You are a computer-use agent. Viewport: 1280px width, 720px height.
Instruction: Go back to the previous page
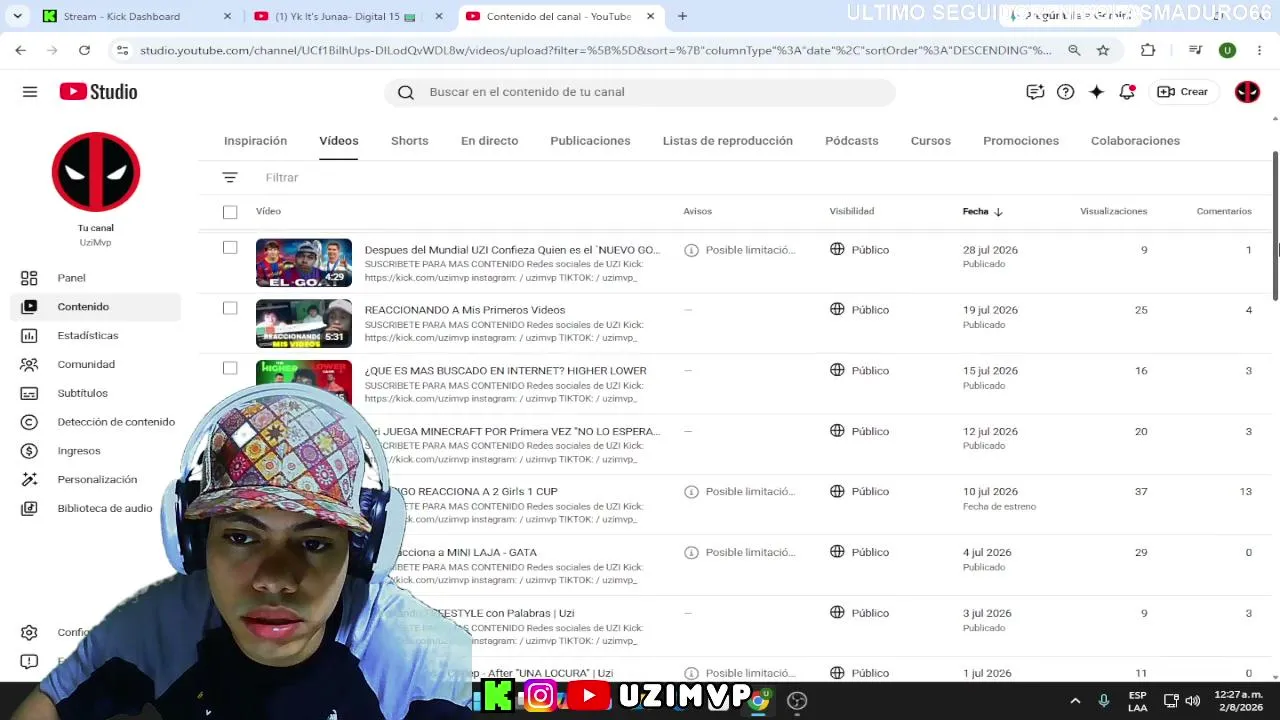coord(21,50)
